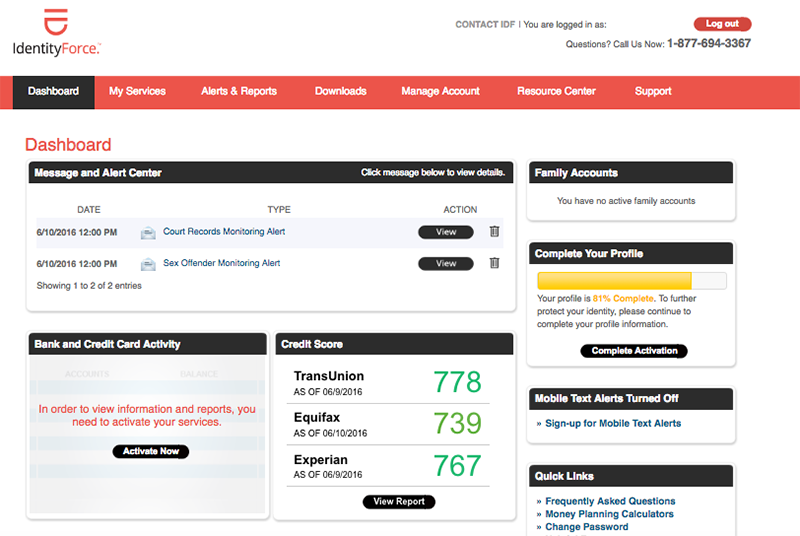Click '81% Complete' text
The image size is (800, 536).
coord(623,298)
